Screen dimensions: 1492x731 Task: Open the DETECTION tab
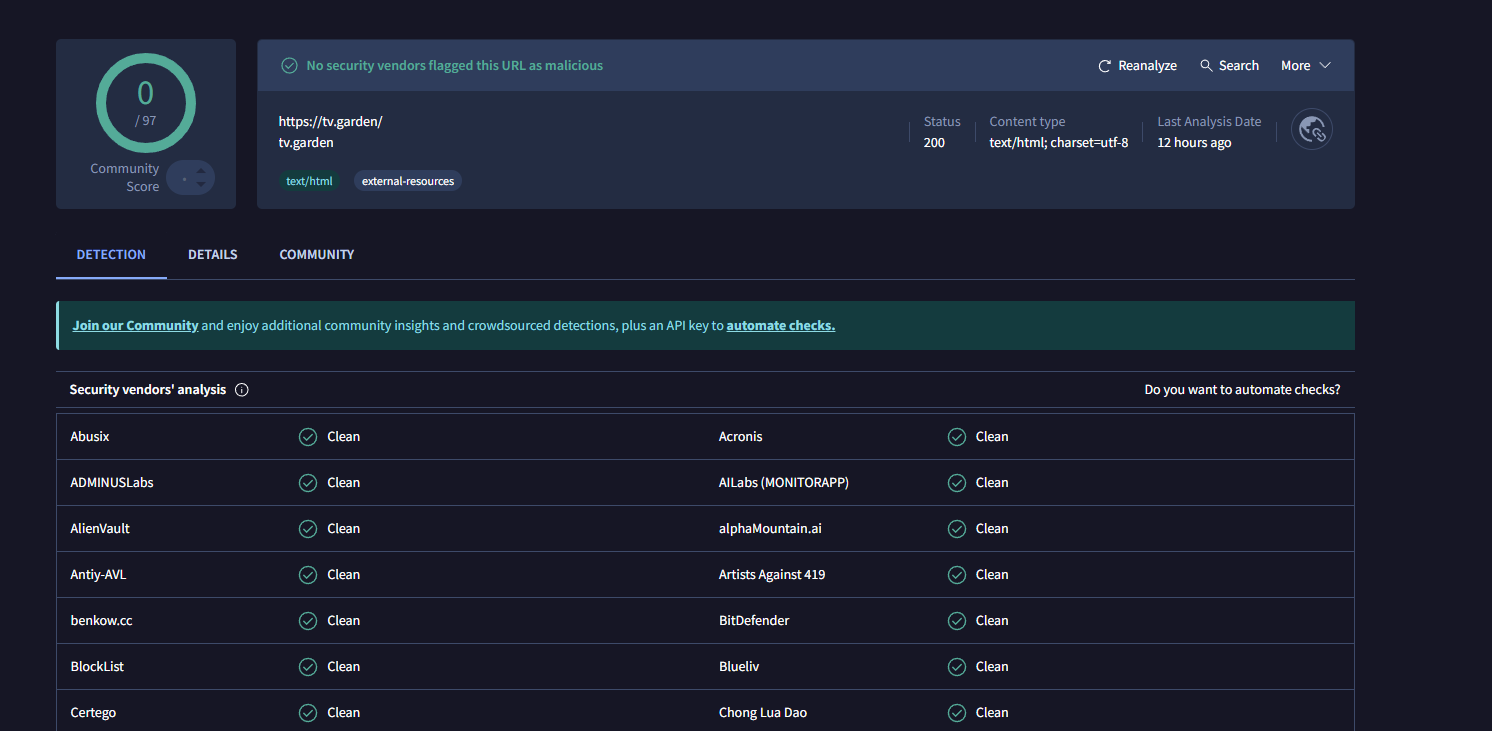(x=111, y=255)
